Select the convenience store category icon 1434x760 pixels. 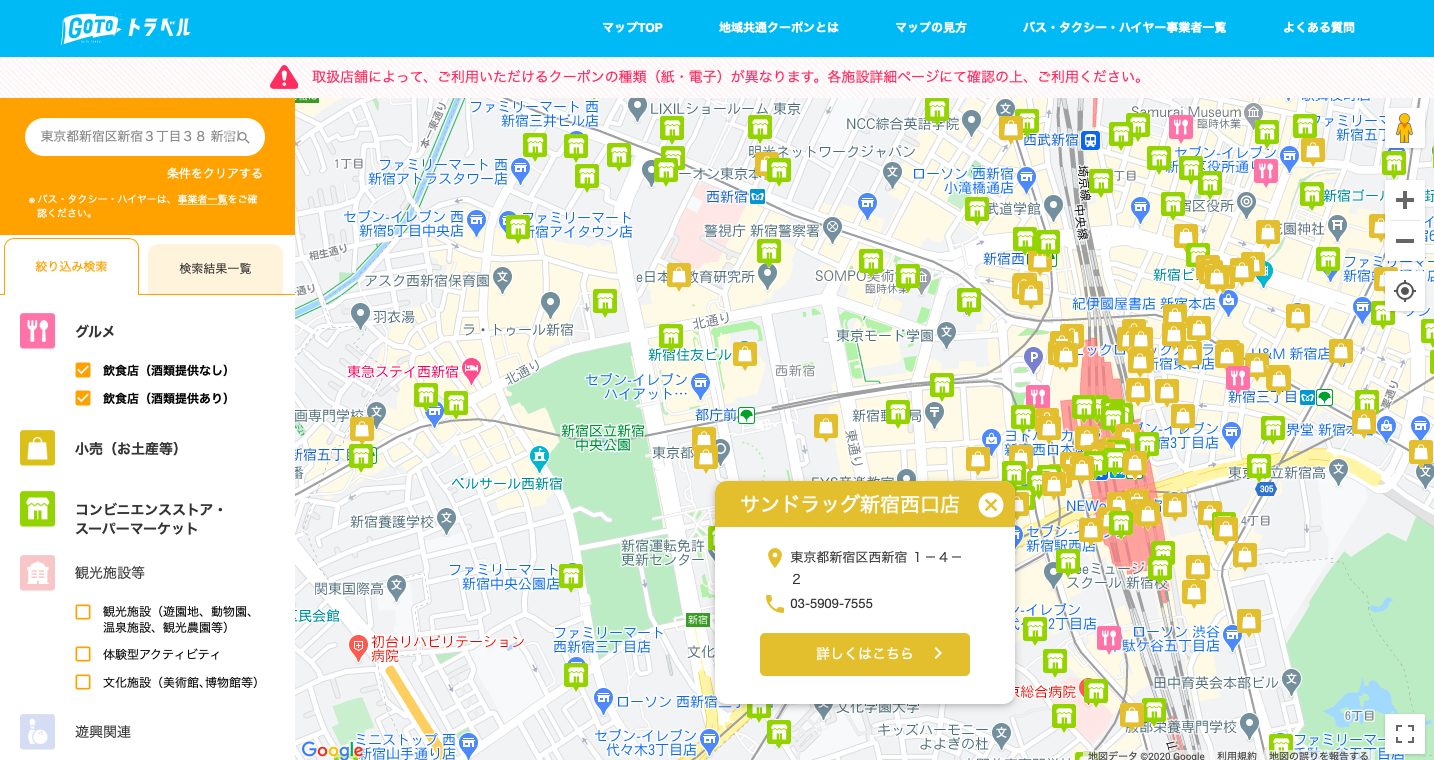37,509
